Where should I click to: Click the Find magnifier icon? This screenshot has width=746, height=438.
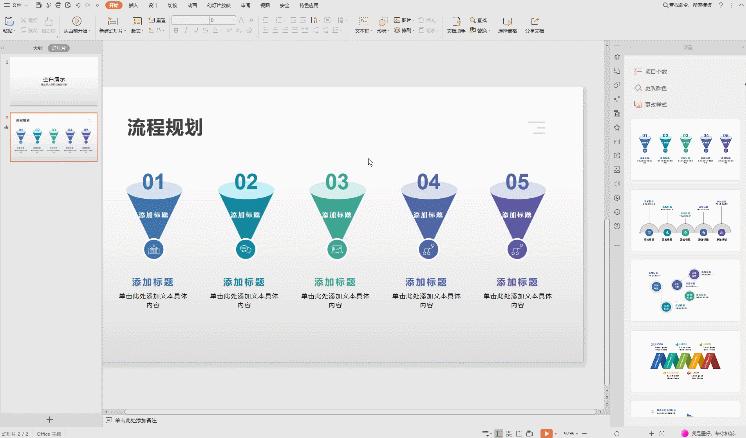(x=472, y=20)
